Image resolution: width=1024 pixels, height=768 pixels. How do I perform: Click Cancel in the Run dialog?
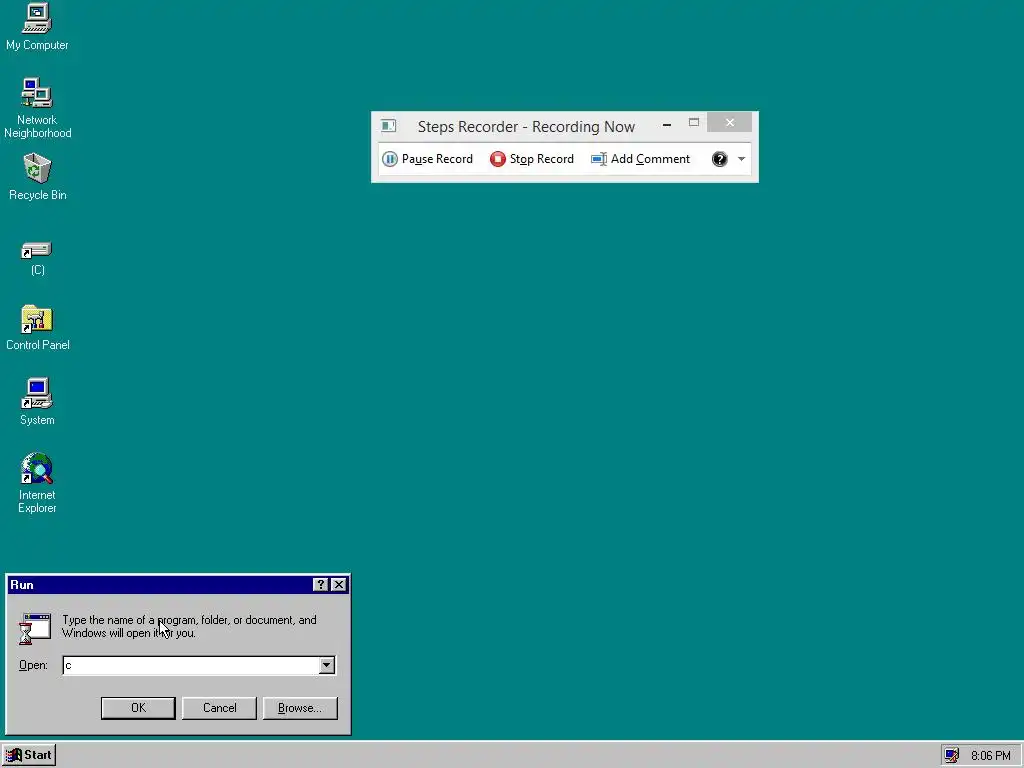[219, 708]
